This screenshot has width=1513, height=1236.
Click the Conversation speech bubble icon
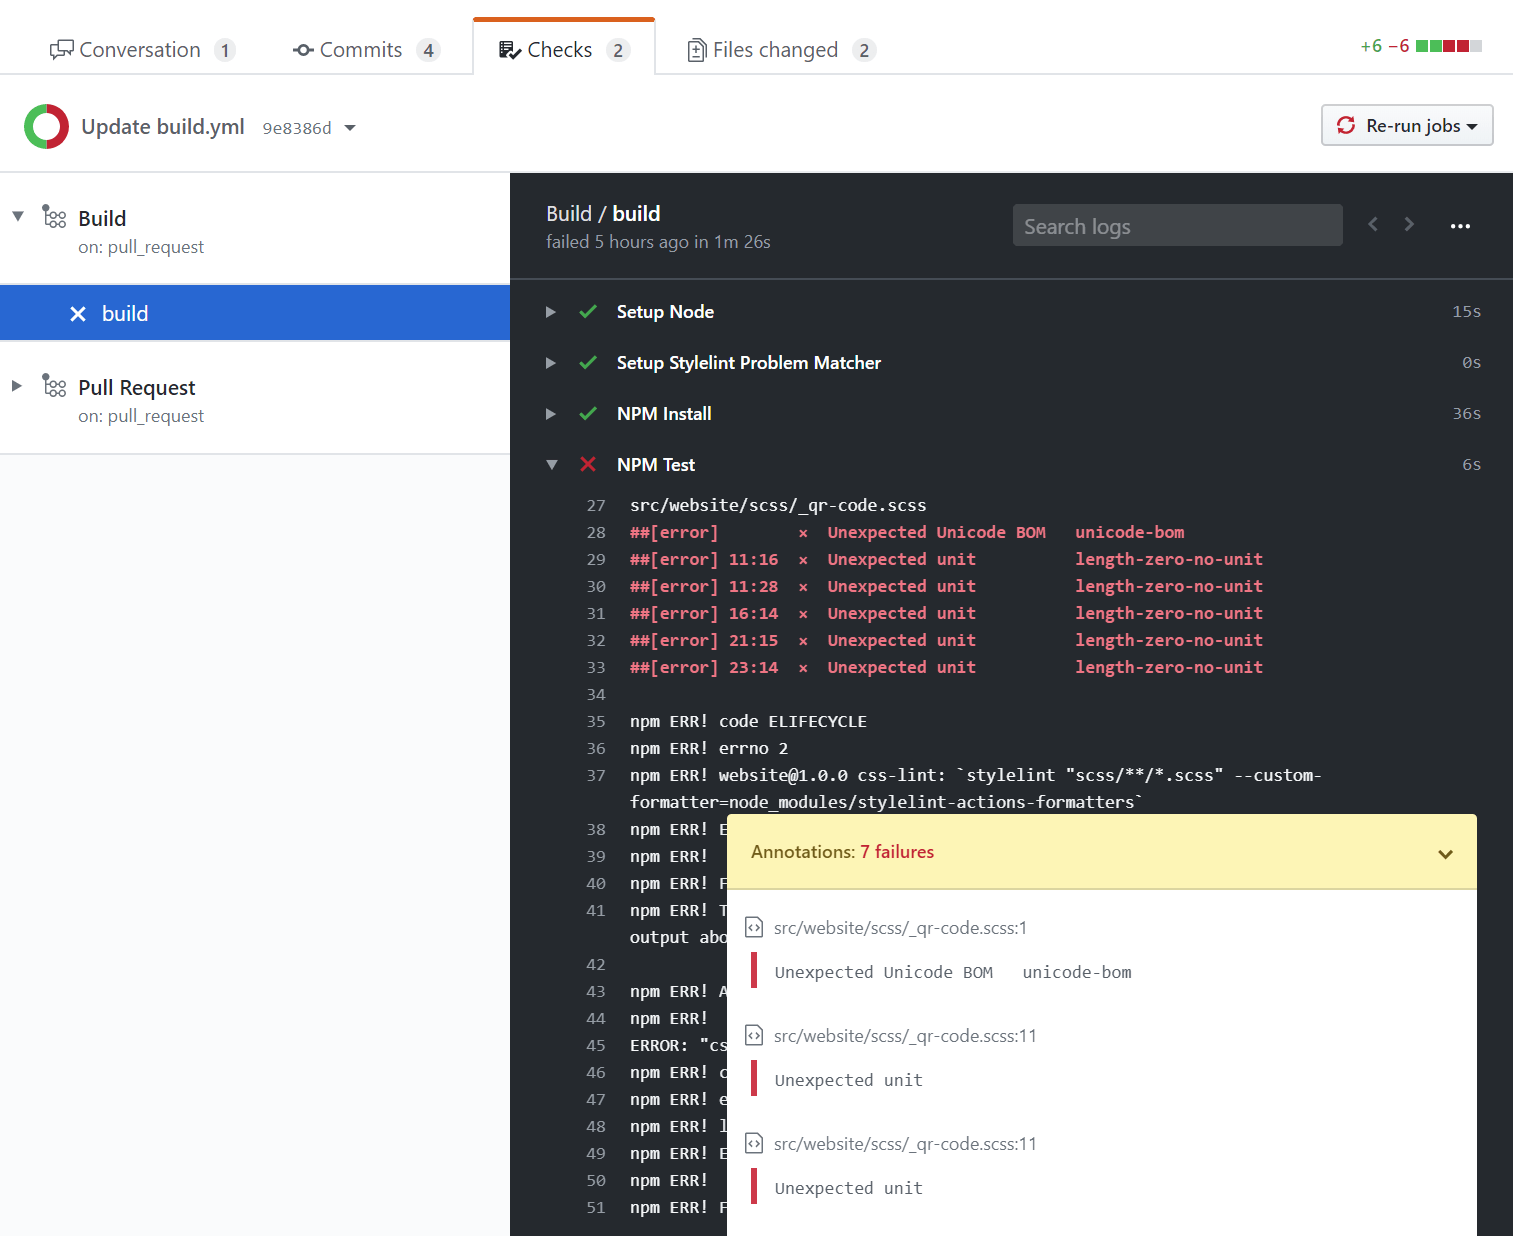pyautogui.click(x=62, y=49)
